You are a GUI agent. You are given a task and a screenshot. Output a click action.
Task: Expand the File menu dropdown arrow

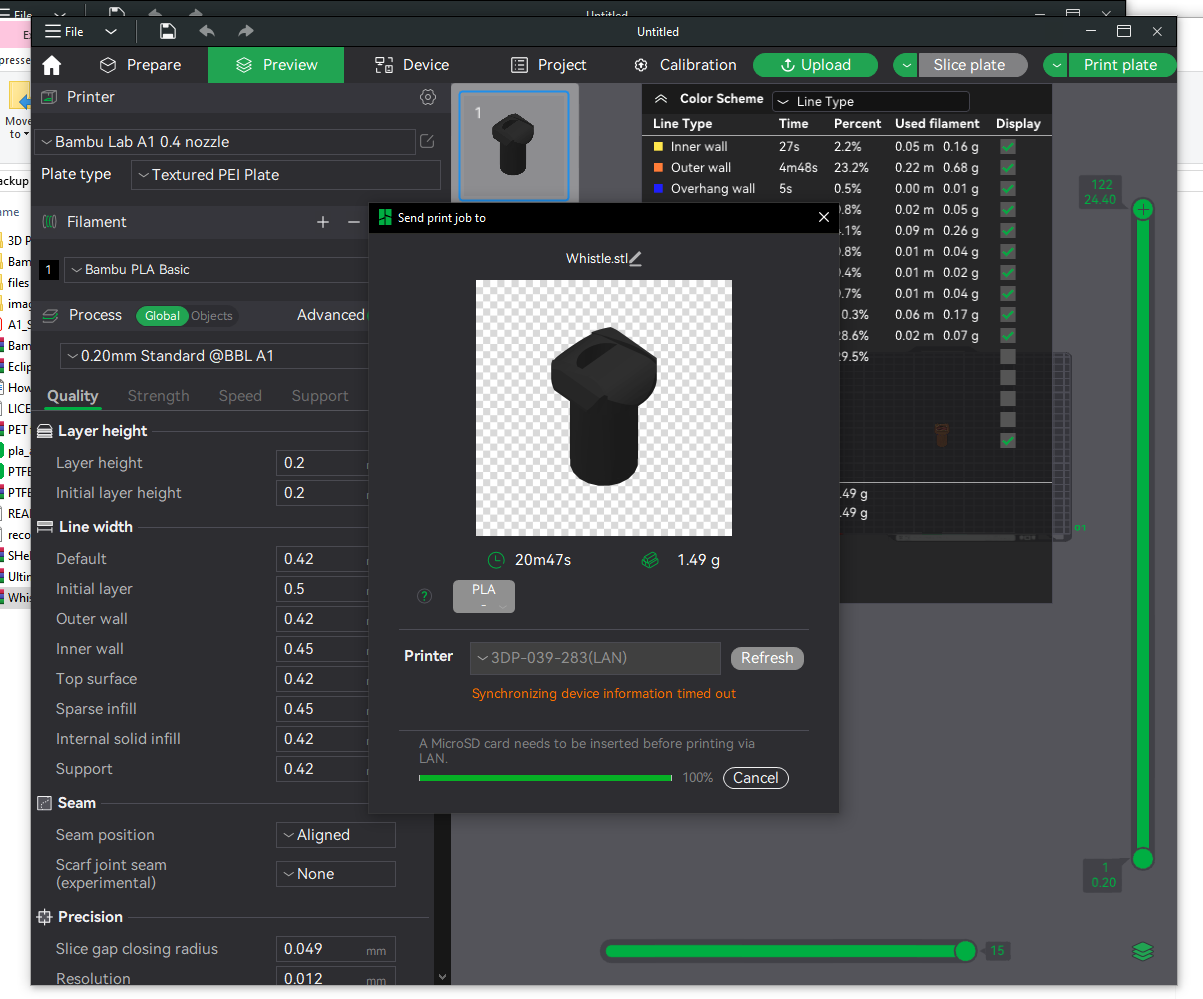111,32
